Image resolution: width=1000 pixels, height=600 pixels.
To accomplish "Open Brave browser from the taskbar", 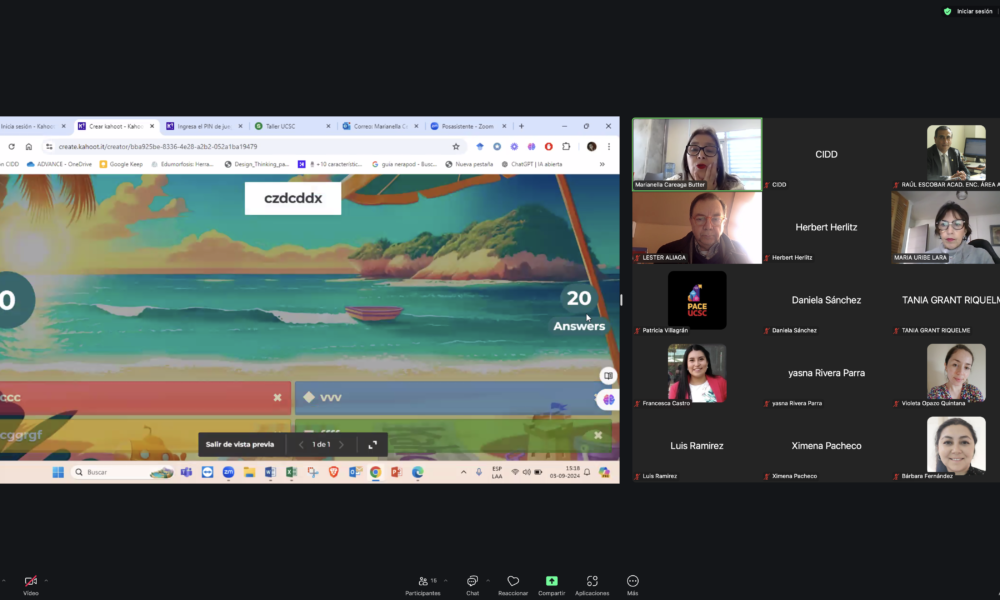I will pyautogui.click(x=334, y=472).
